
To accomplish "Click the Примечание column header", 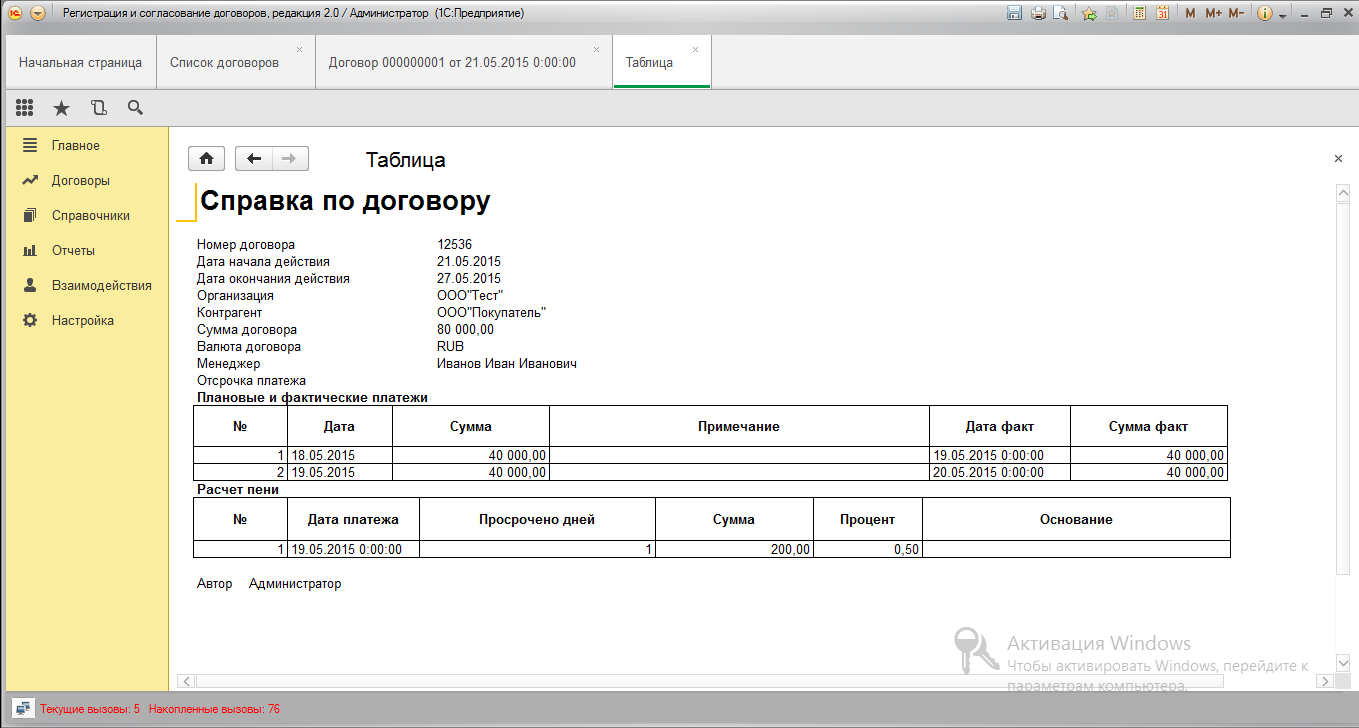I will click(739, 426).
